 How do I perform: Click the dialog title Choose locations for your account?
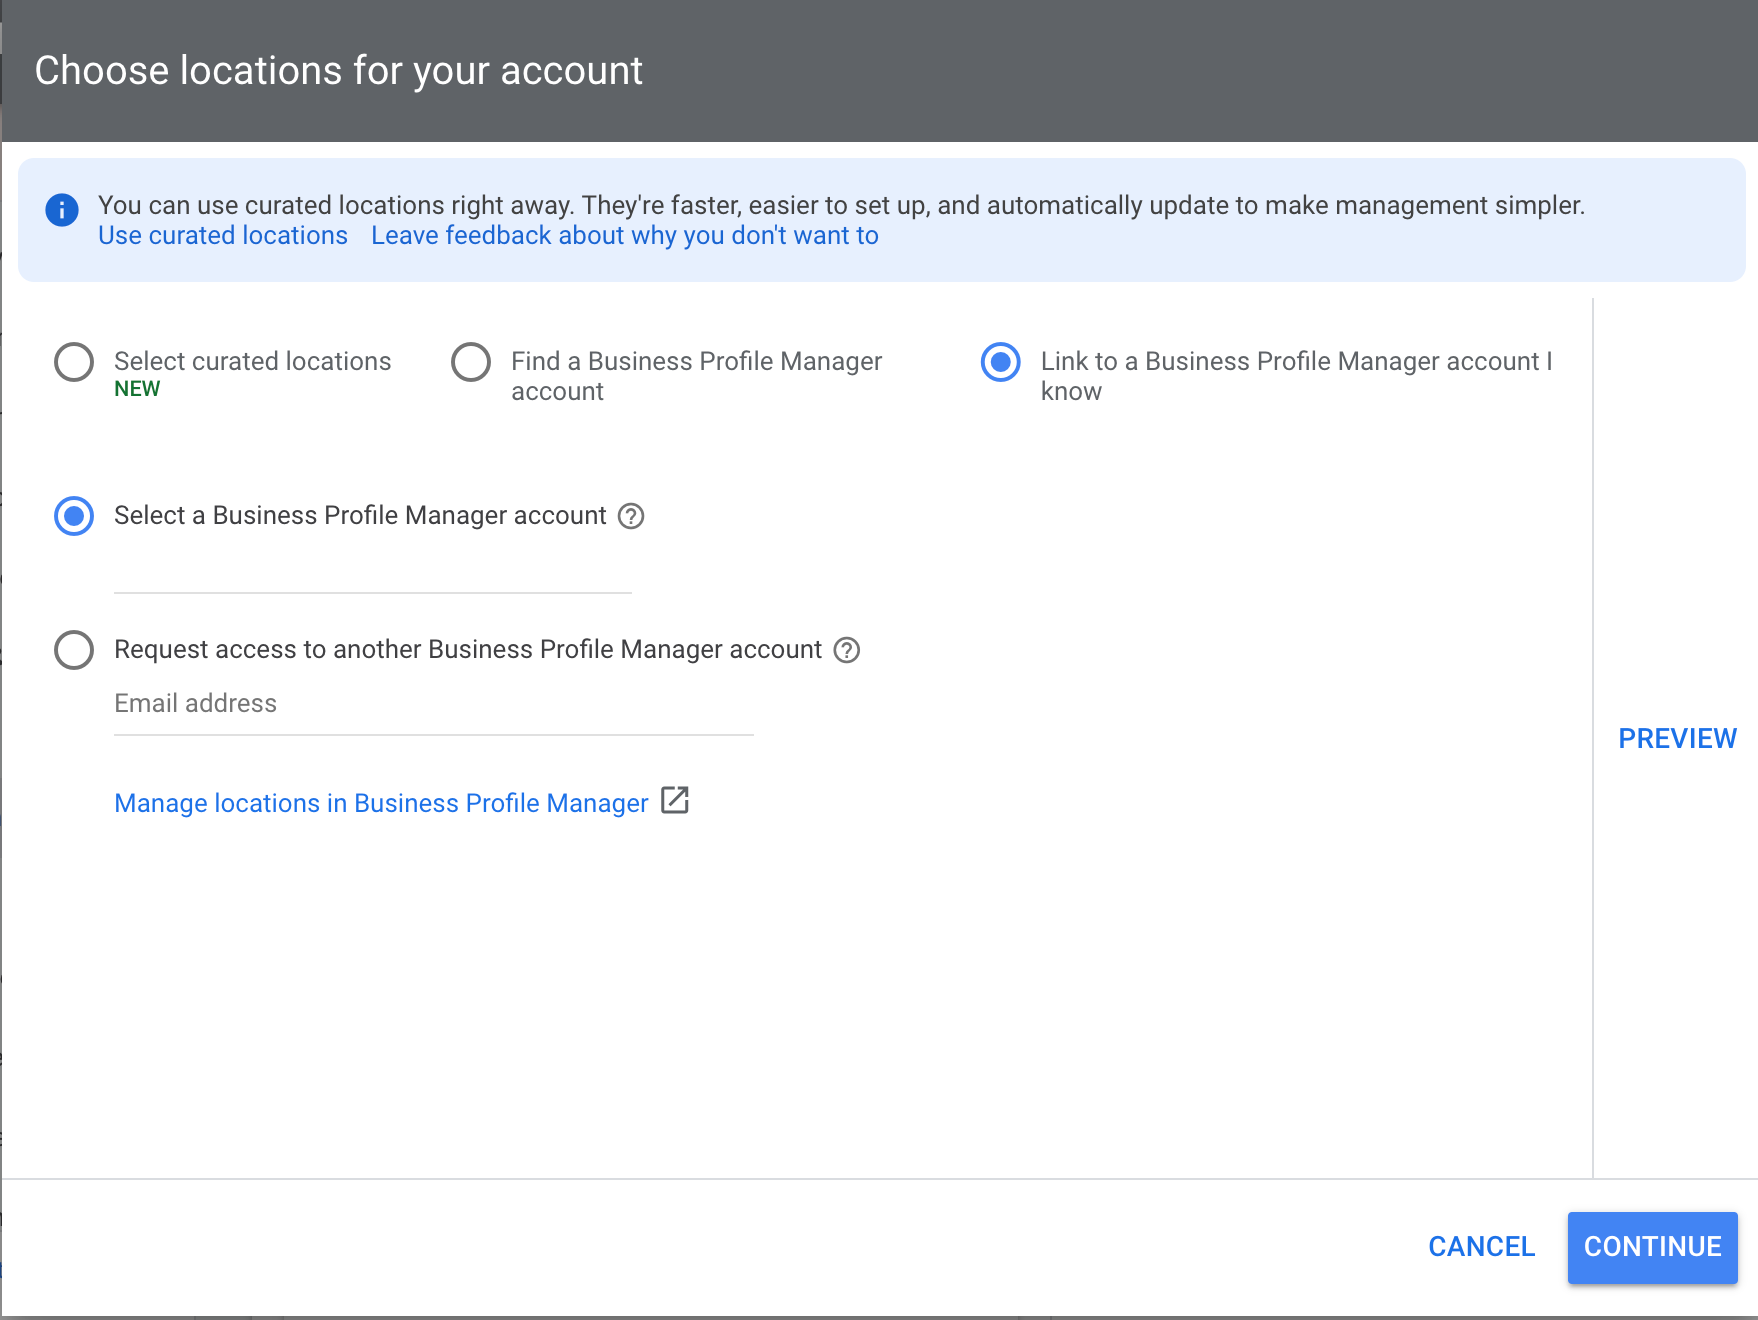coord(338,71)
